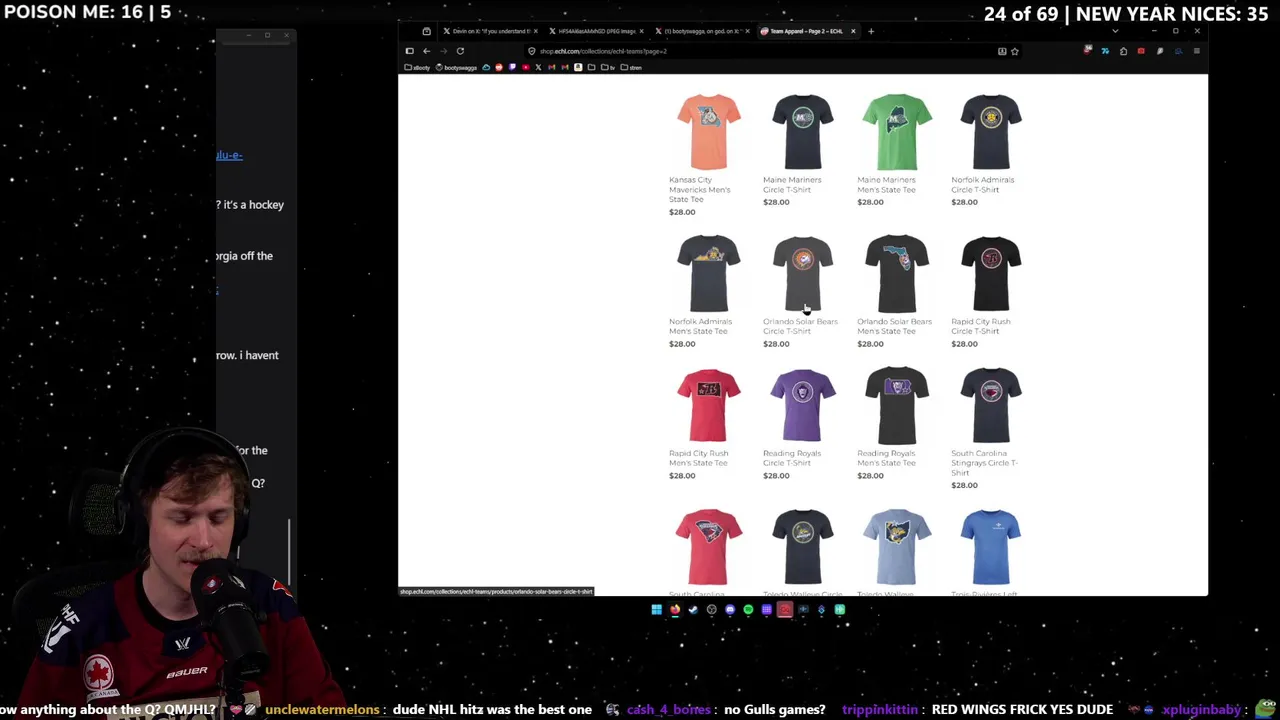
Task: Go back using the browser back arrow
Action: tap(426, 51)
